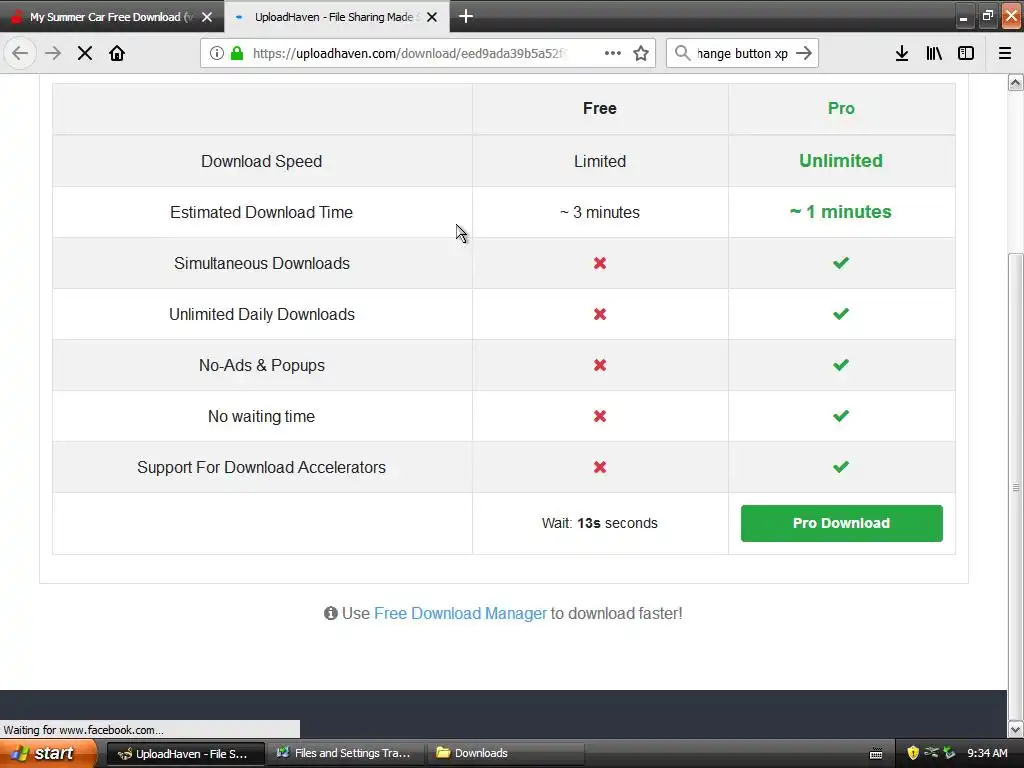This screenshot has height=768, width=1024.
Task: Click the No-Ads & Popups label
Action: click(x=261, y=365)
